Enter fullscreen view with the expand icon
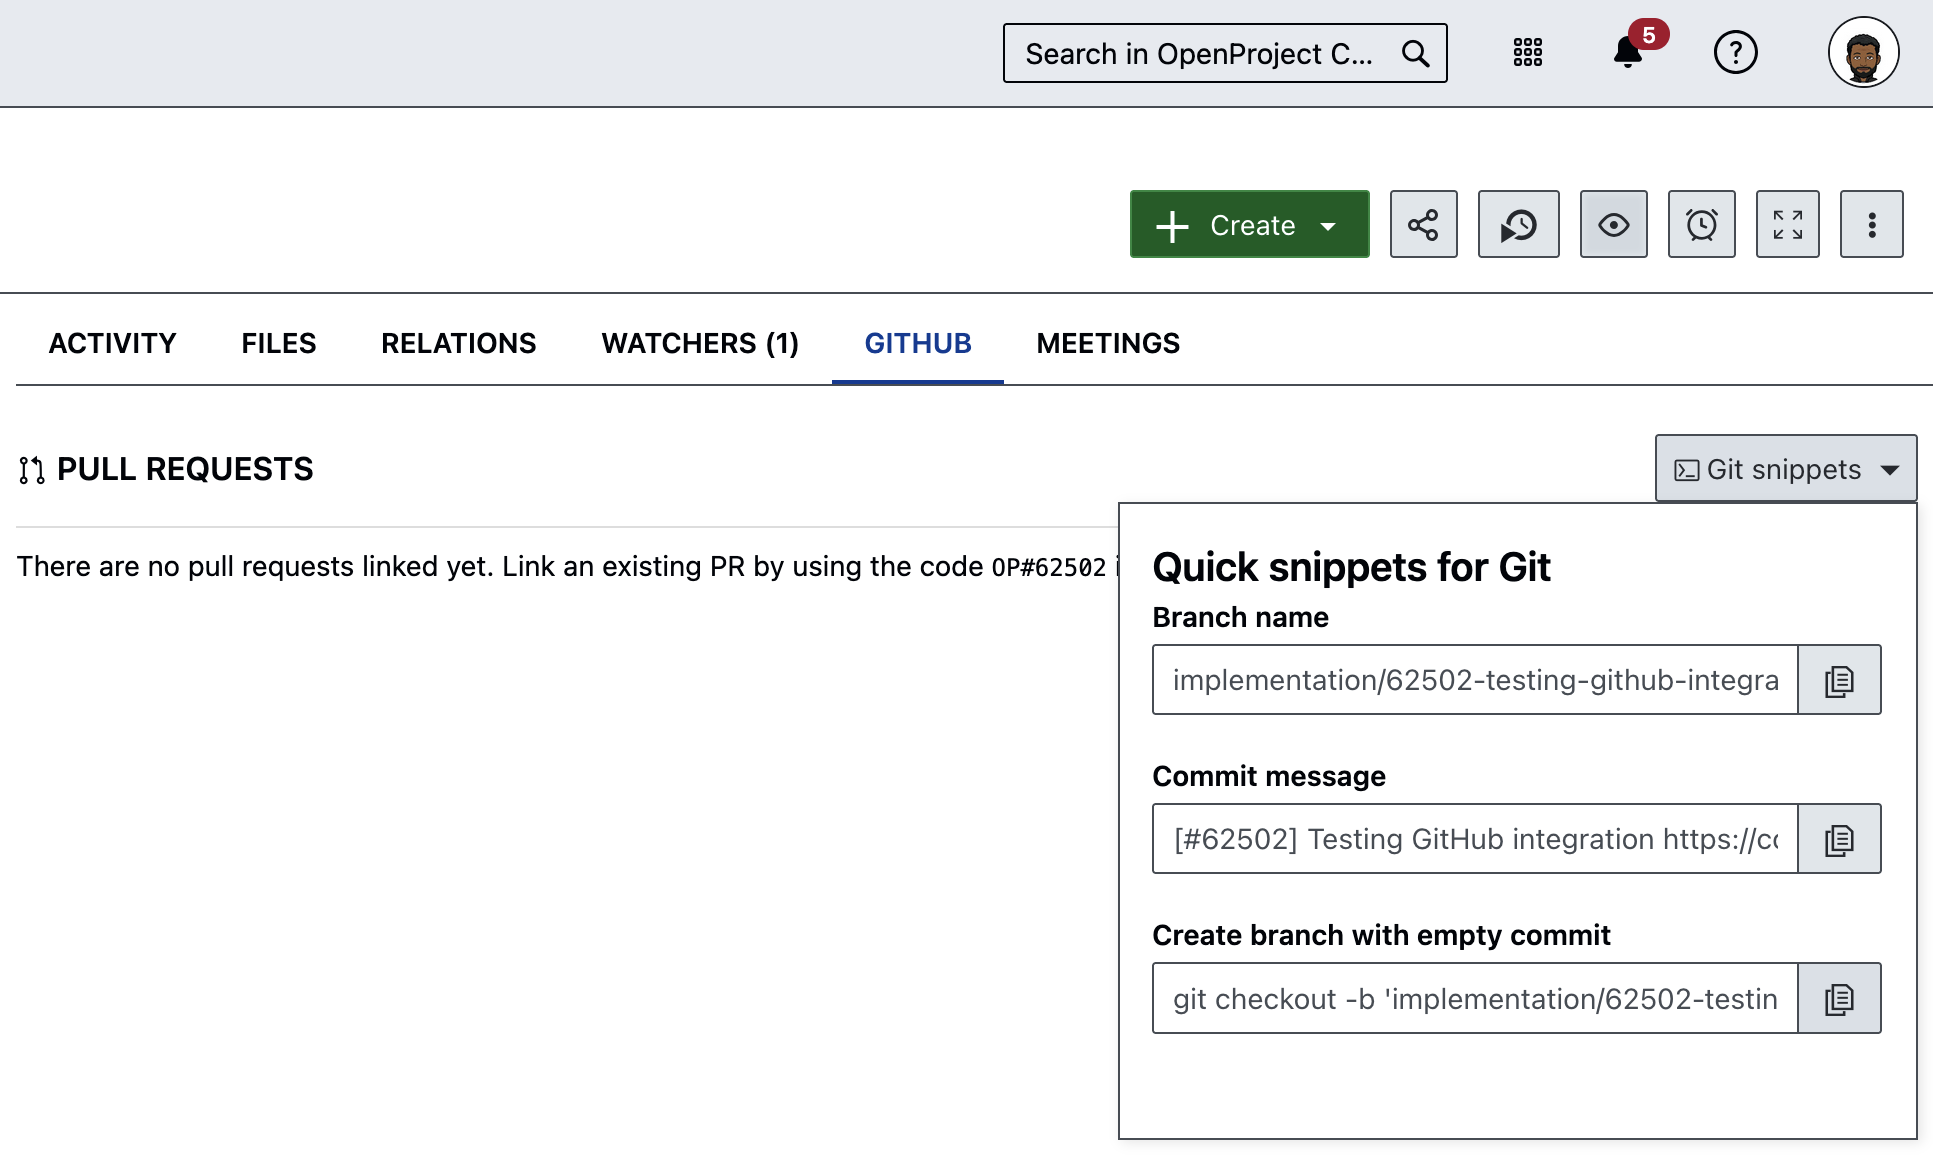The image size is (1933, 1172). click(x=1787, y=225)
